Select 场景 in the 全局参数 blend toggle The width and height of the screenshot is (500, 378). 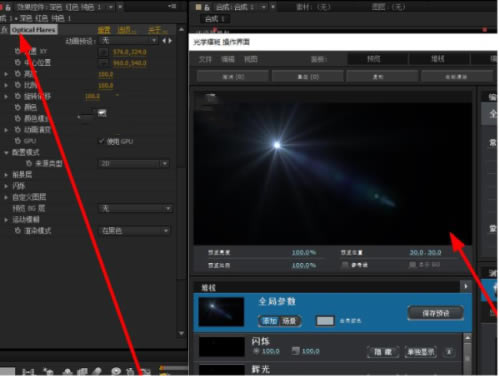point(289,321)
